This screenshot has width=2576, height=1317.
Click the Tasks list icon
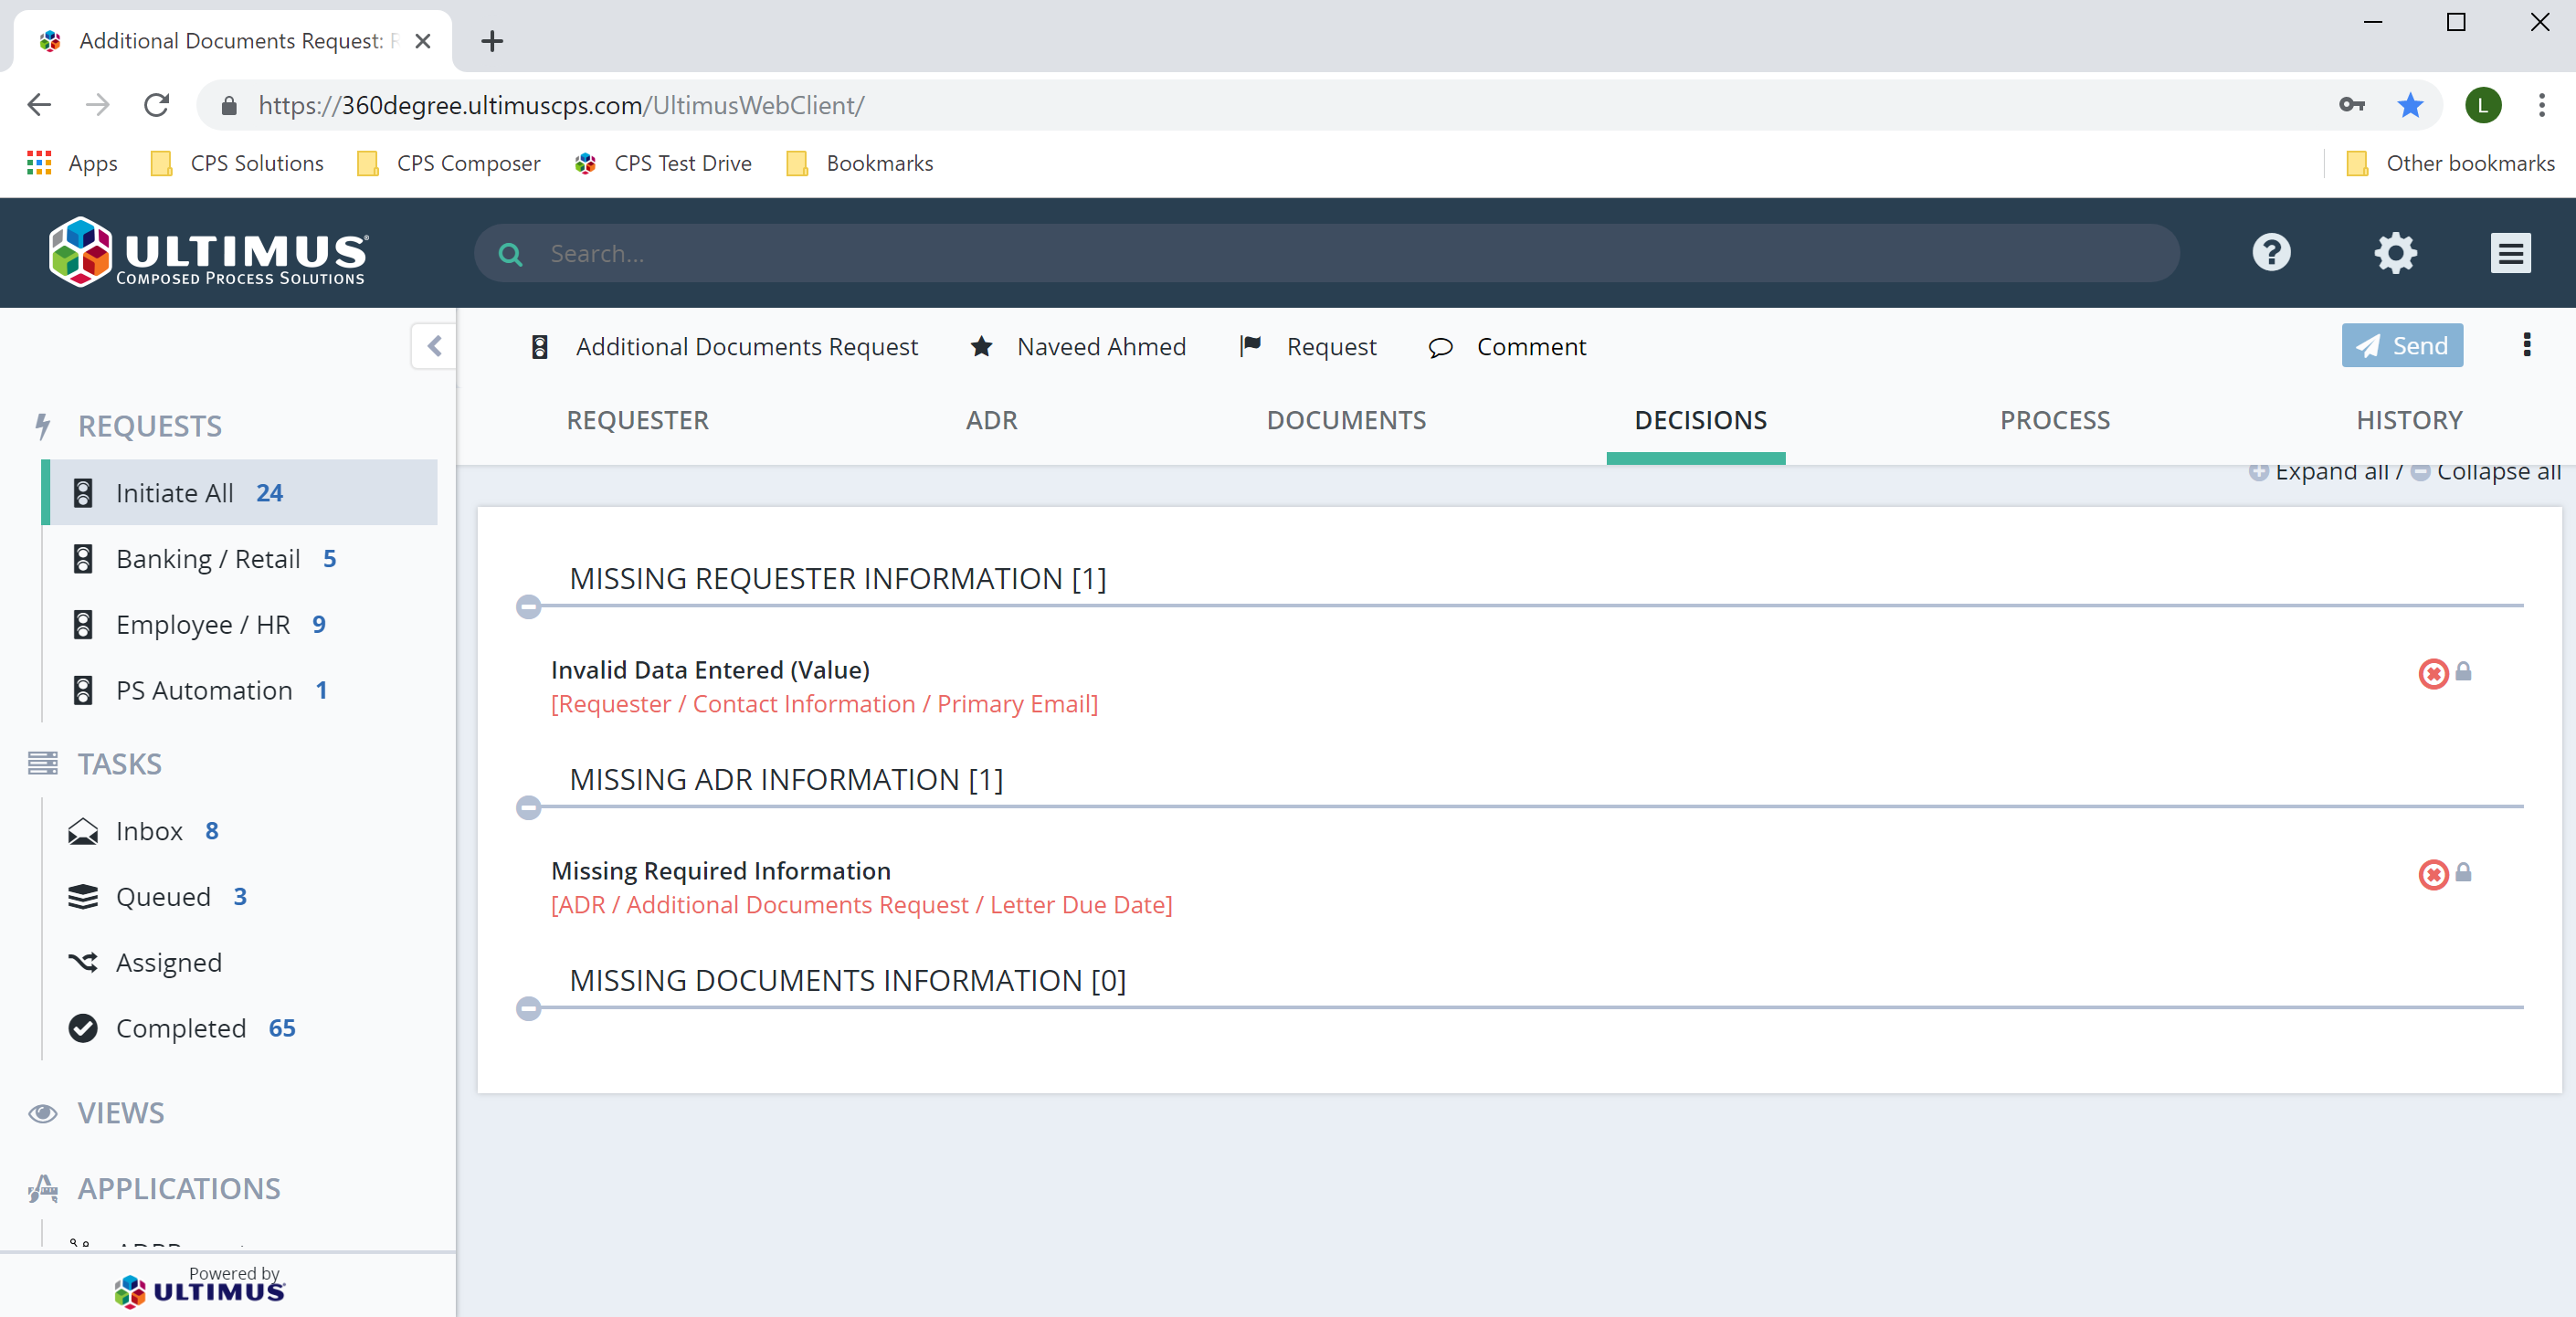pyautogui.click(x=43, y=763)
